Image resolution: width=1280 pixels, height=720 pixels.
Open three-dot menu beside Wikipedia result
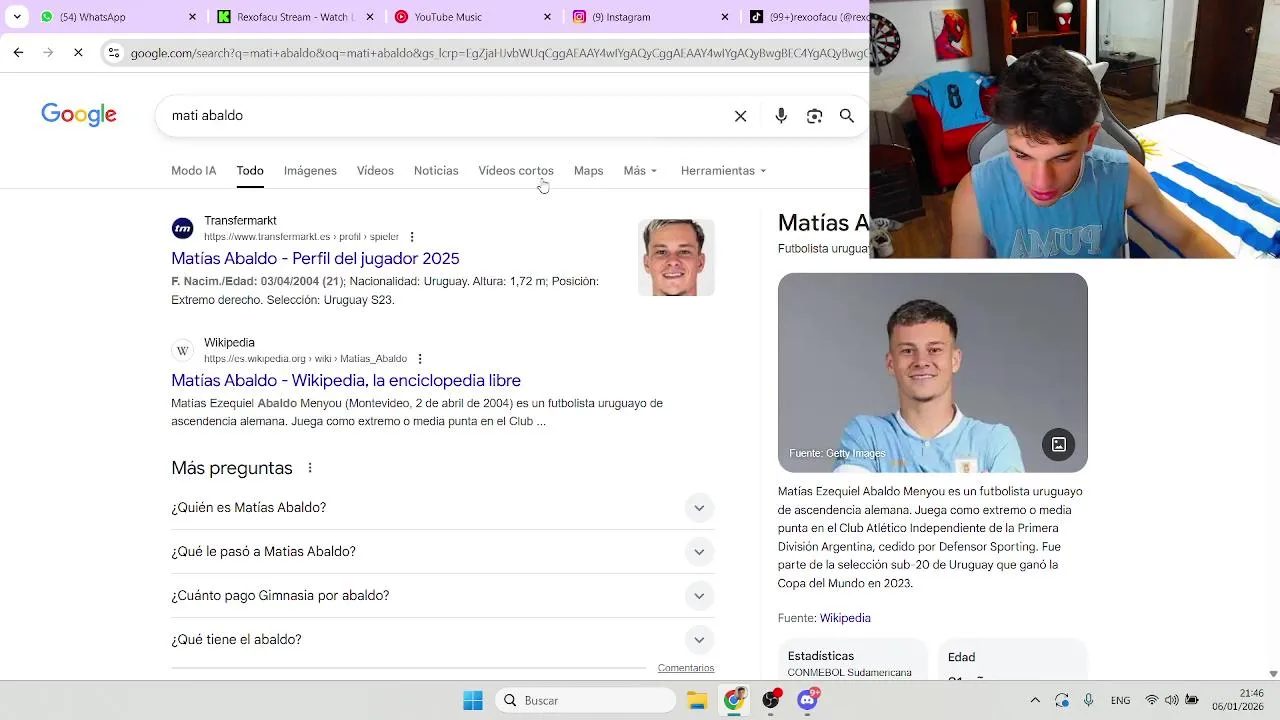pos(420,359)
